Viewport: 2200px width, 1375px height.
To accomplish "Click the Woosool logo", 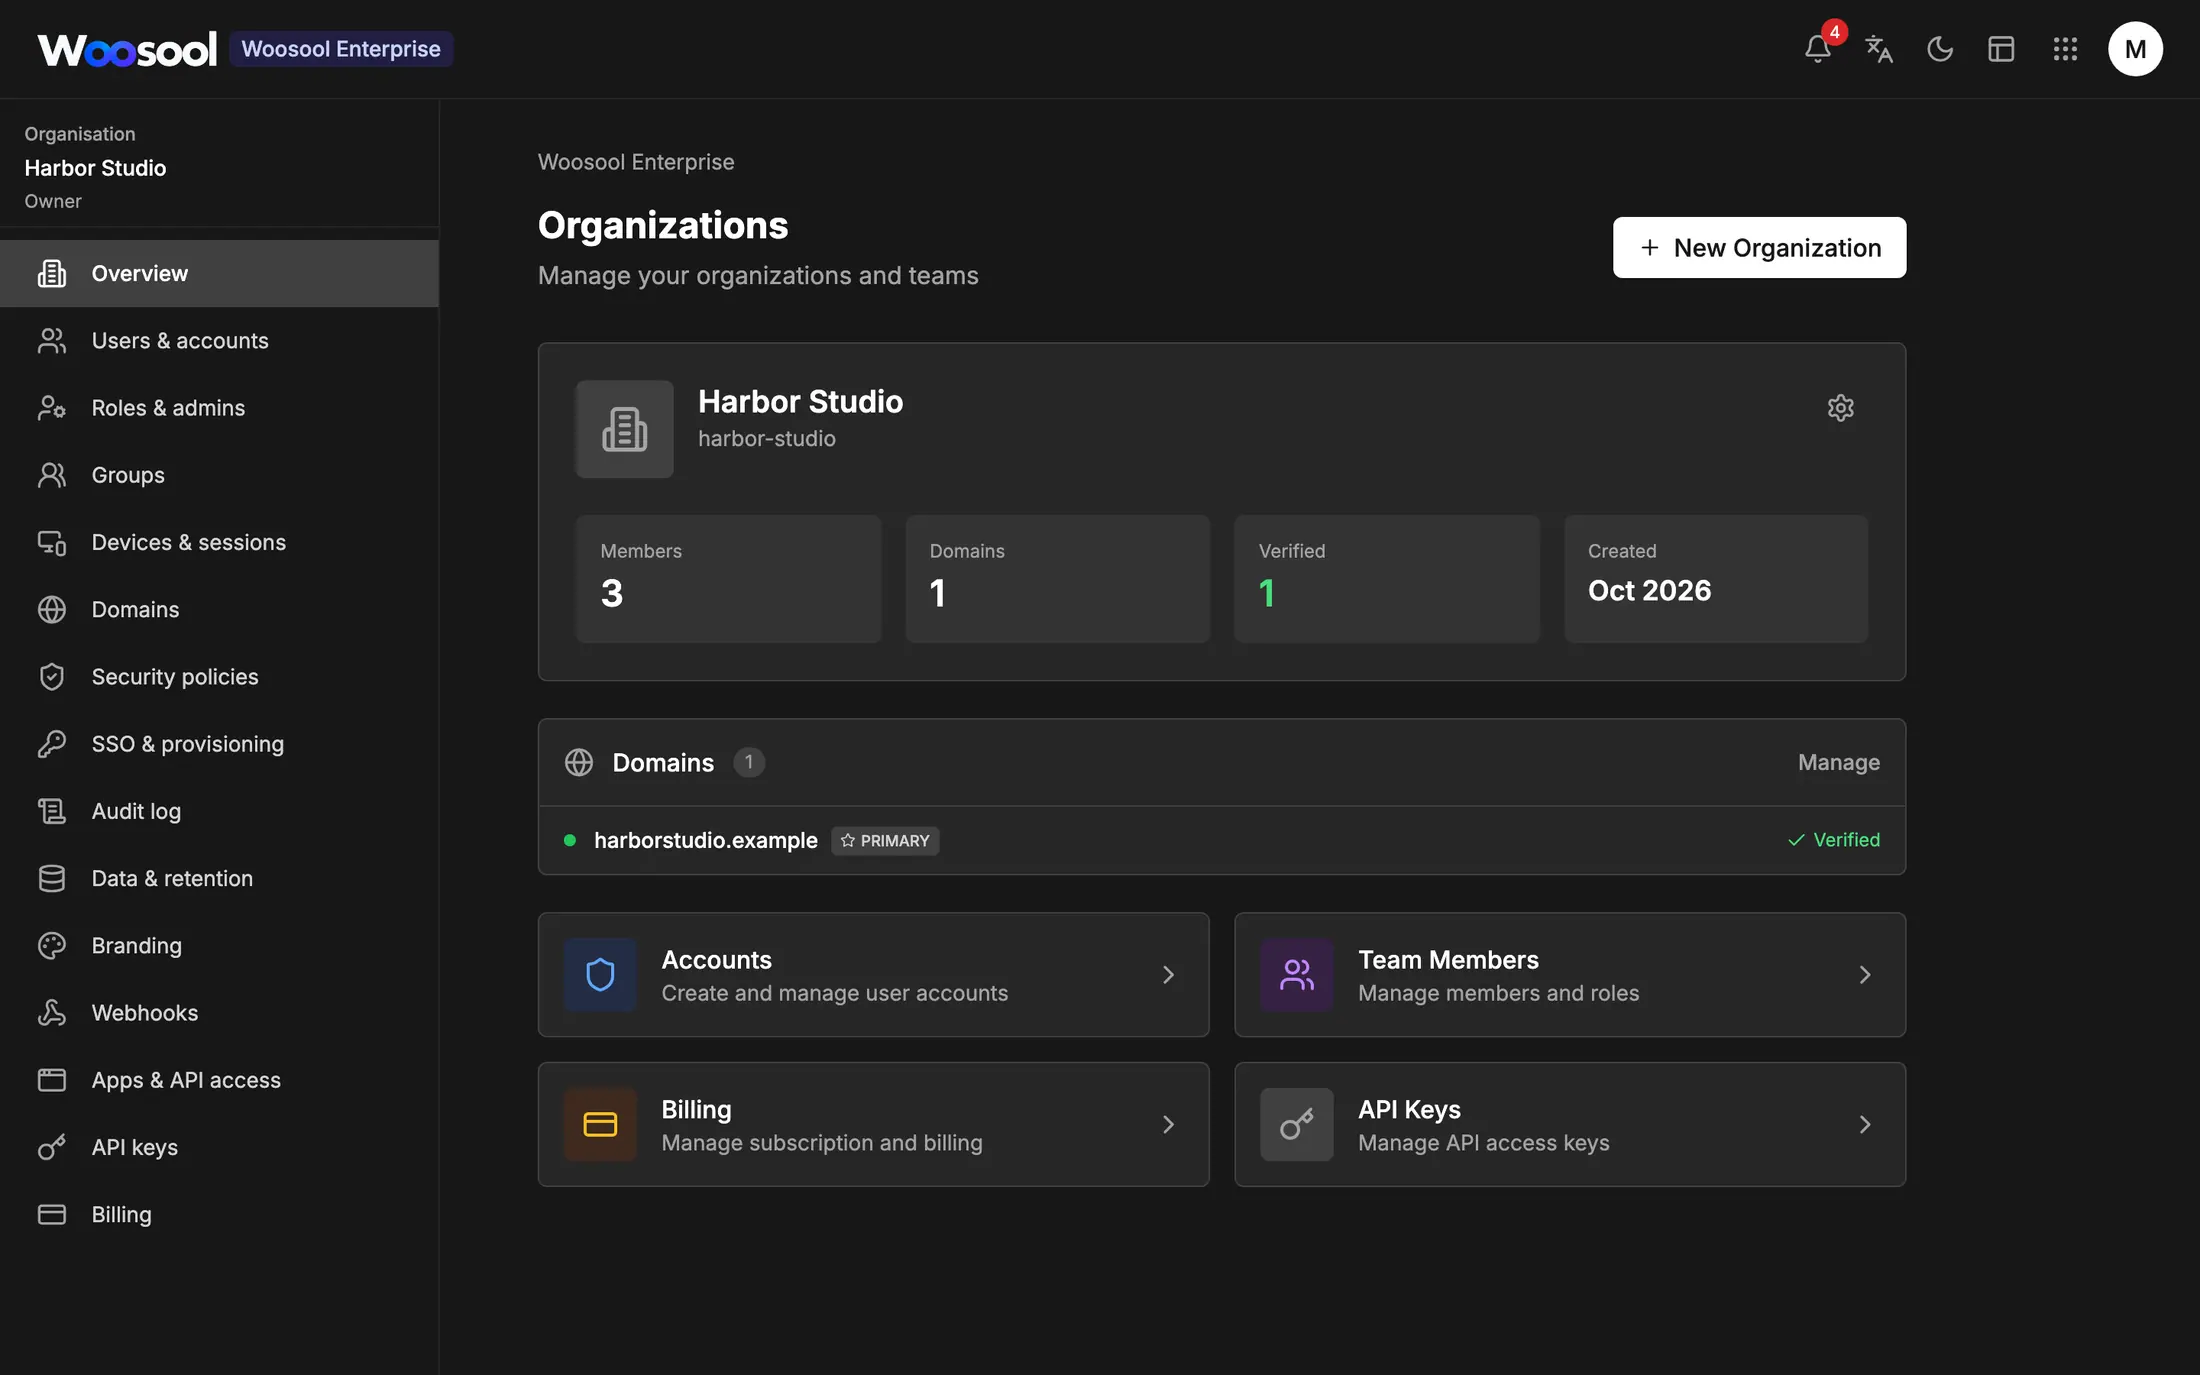I will [x=127, y=49].
